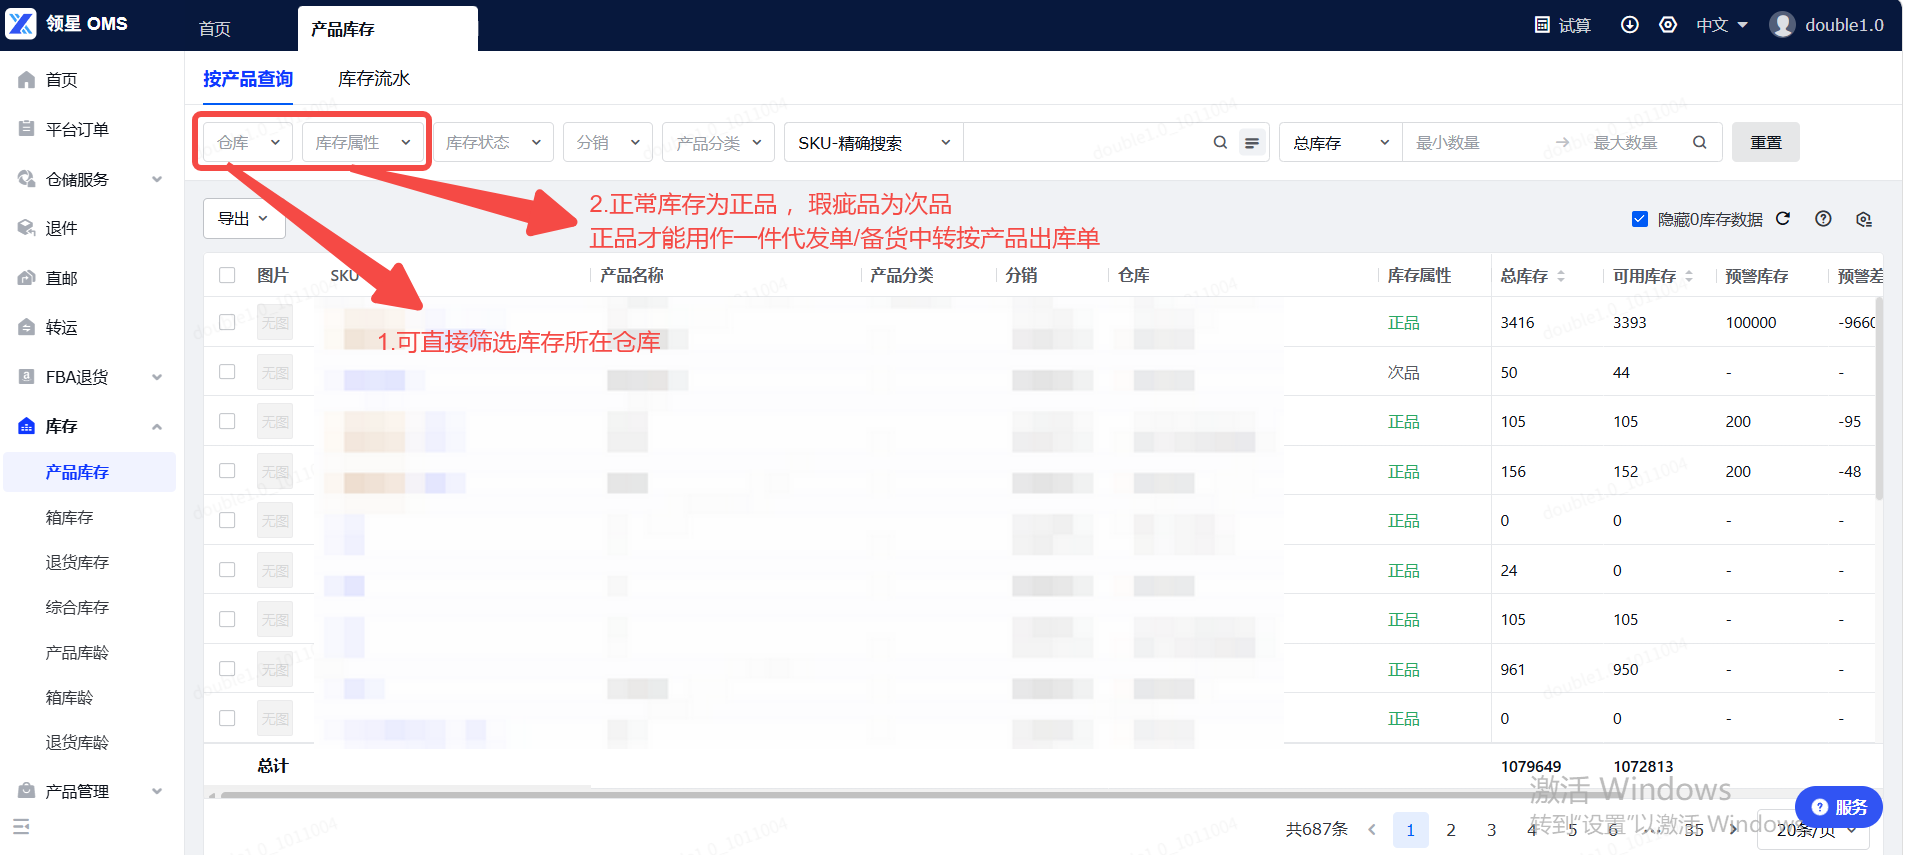Viewport: 1907px width, 855px height.
Task: Focus the 最大数量 input field
Action: (1634, 143)
